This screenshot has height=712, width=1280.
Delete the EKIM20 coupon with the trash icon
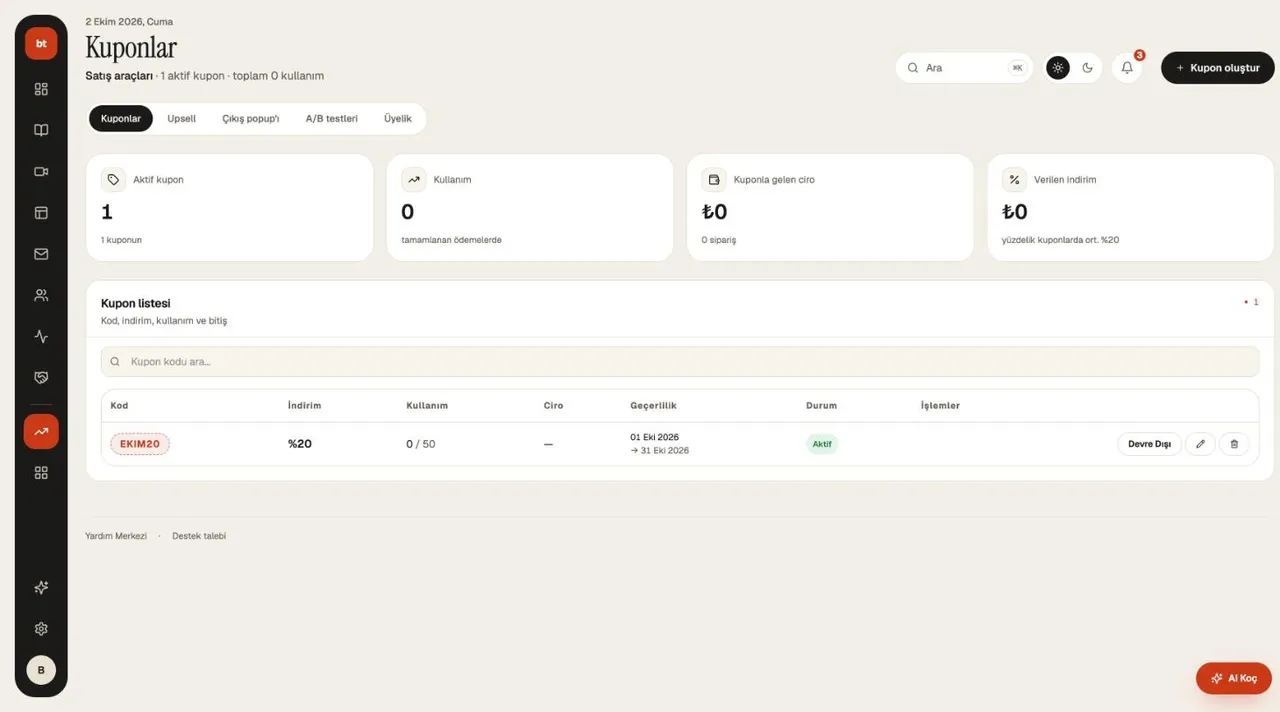click(x=1234, y=444)
